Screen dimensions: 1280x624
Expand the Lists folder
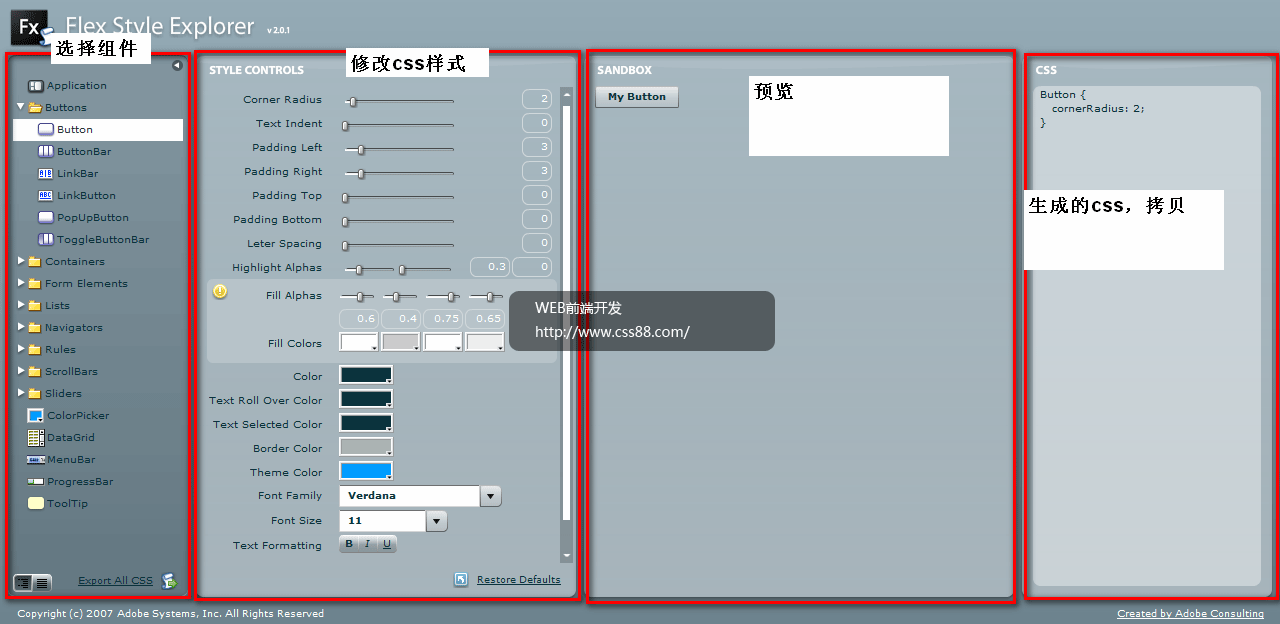click(x=21, y=305)
